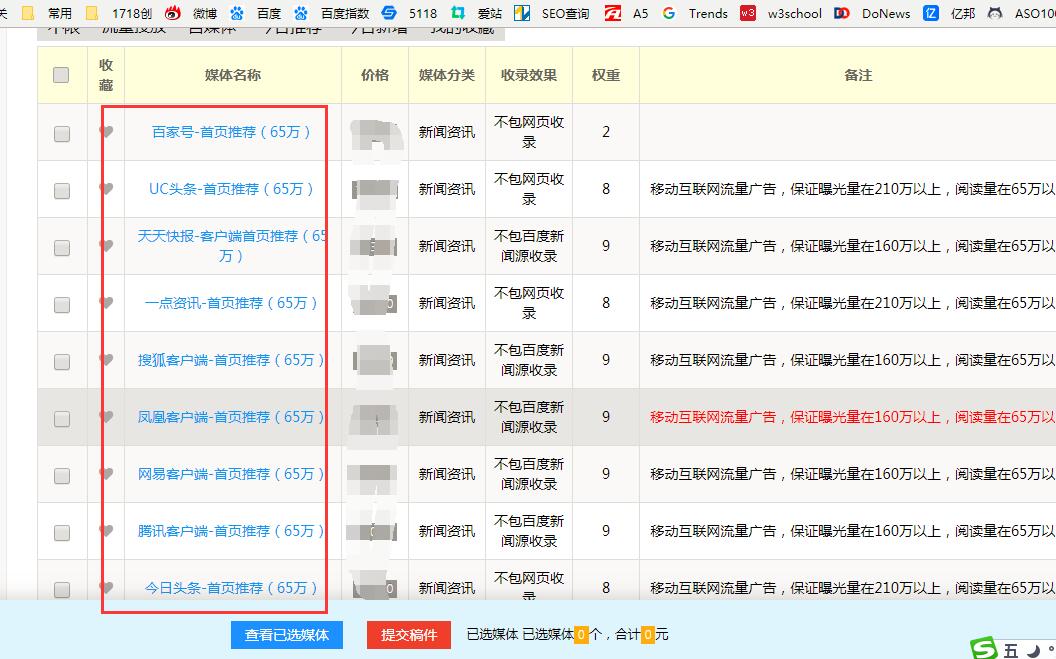Click the heart icon for 搜狐客户端-首页推荐
The height and width of the screenshot is (659, 1056).
[106, 359]
